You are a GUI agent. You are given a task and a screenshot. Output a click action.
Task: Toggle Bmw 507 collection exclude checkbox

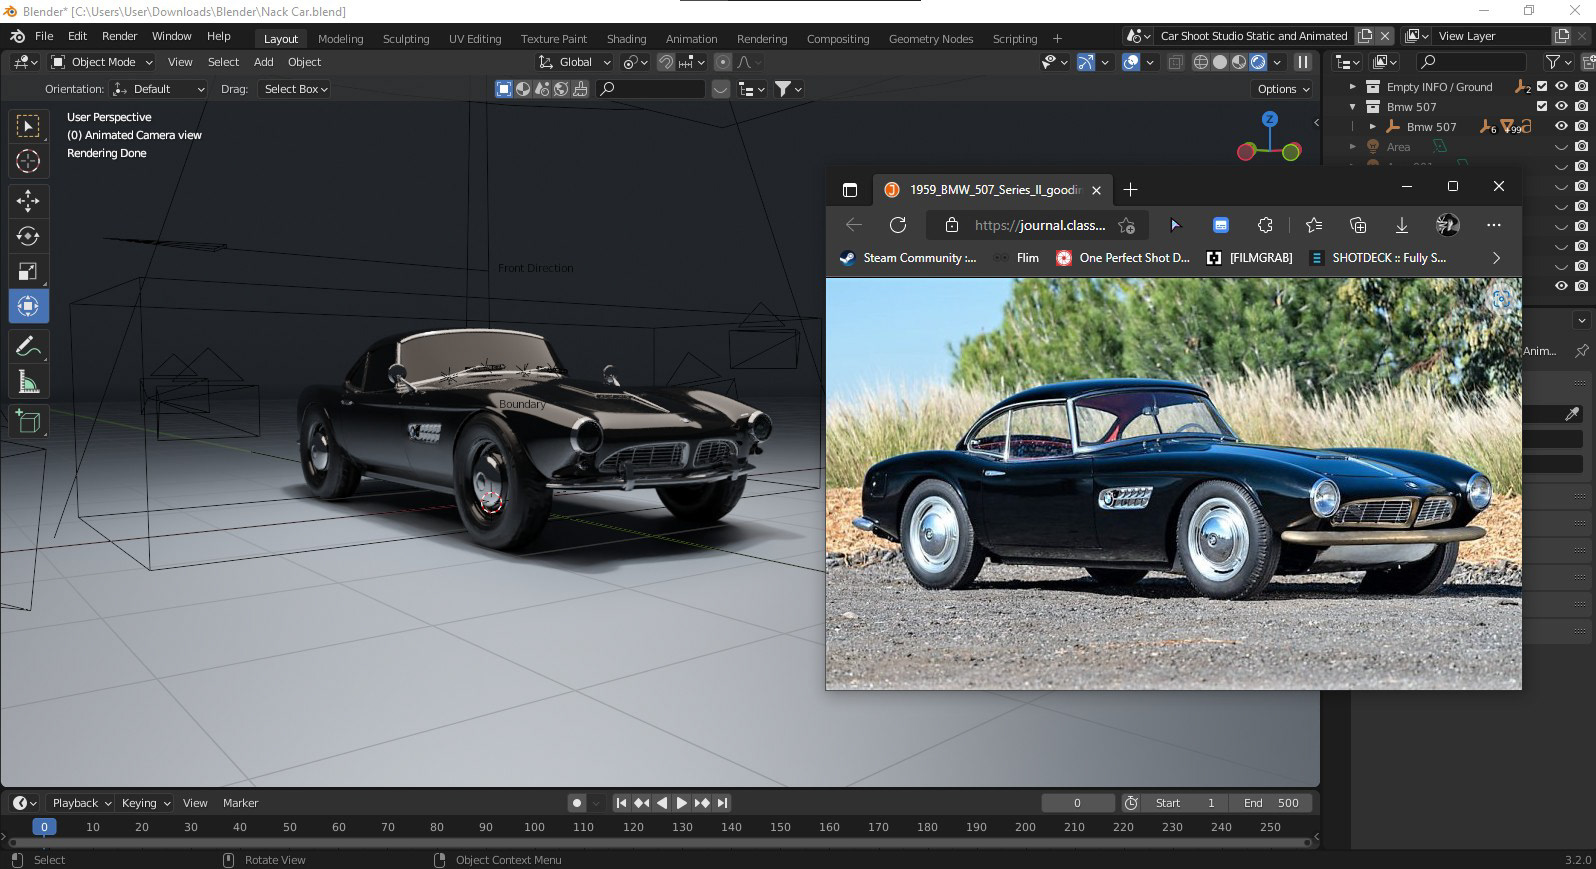pyautogui.click(x=1542, y=107)
